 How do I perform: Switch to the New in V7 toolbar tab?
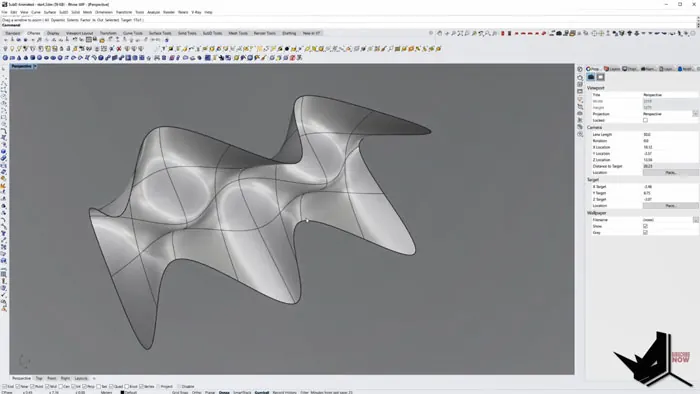click(312, 33)
